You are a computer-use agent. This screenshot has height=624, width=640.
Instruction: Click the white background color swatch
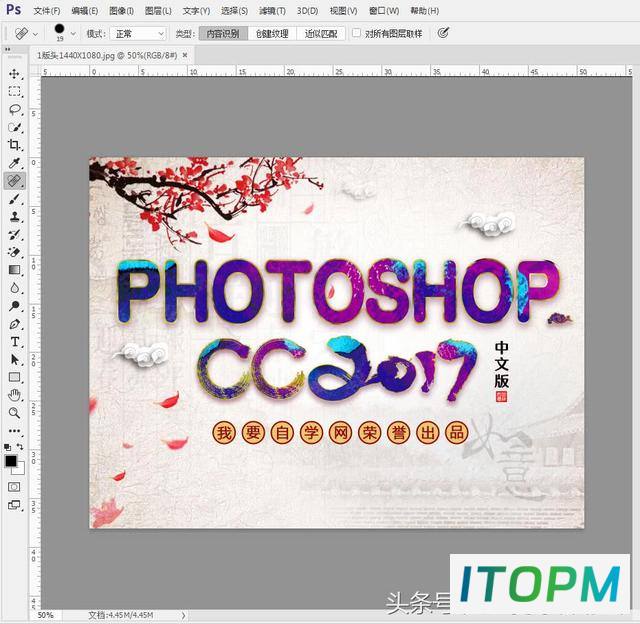tap(20, 470)
